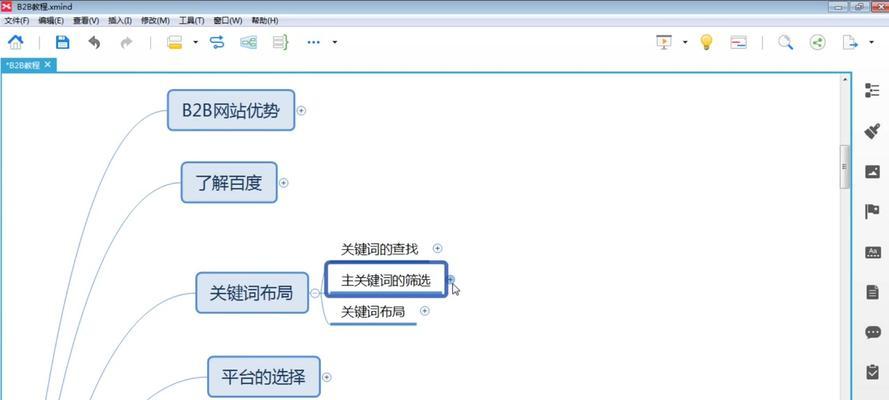Open the Task Info clipboard panel
Viewport: 889px width, 400px height.
(x=872, y=372)
